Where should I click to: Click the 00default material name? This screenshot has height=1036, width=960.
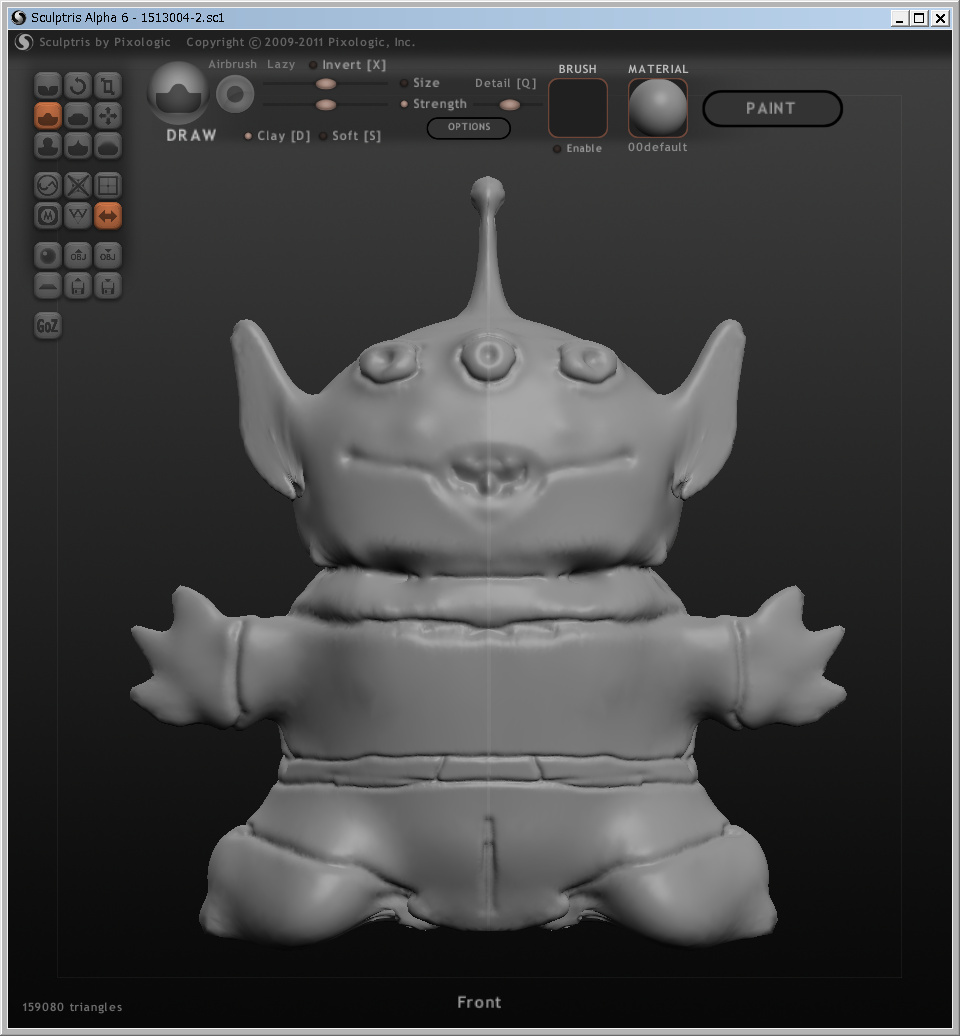657,147
